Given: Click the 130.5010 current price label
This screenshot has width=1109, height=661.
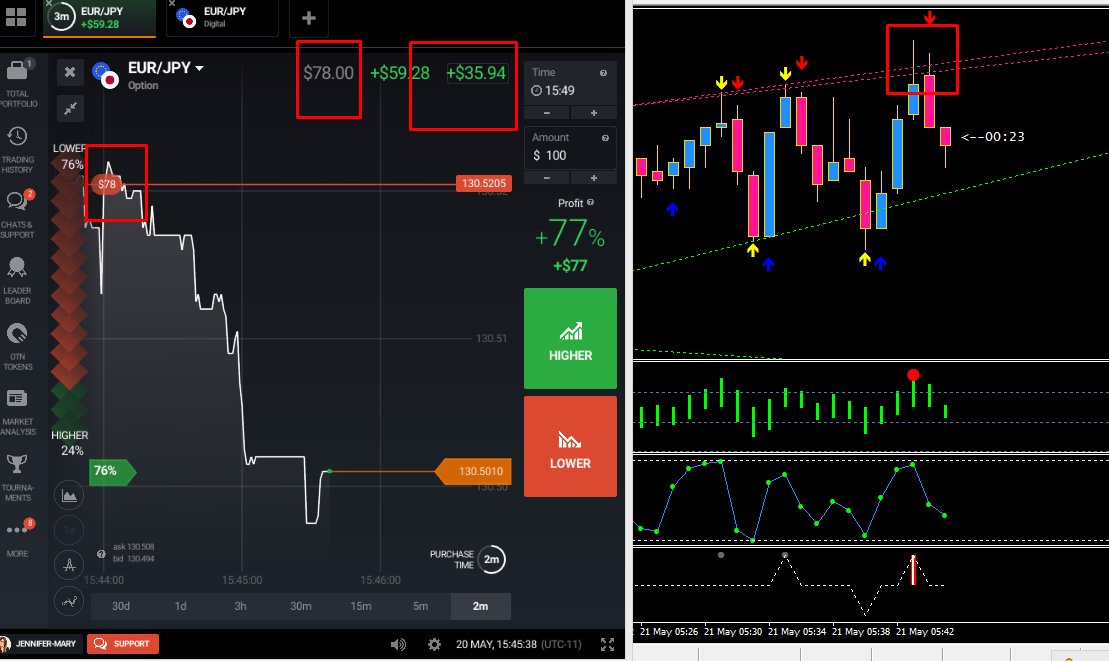Looking at the screenshot, I should pyautogui.click(x=474, y=472).
